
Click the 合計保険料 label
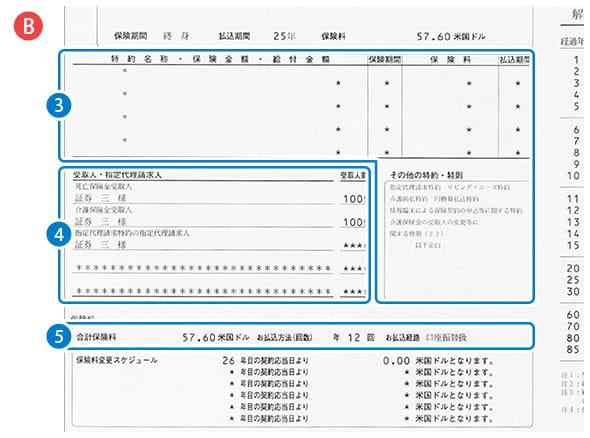(x=96, y=337)
